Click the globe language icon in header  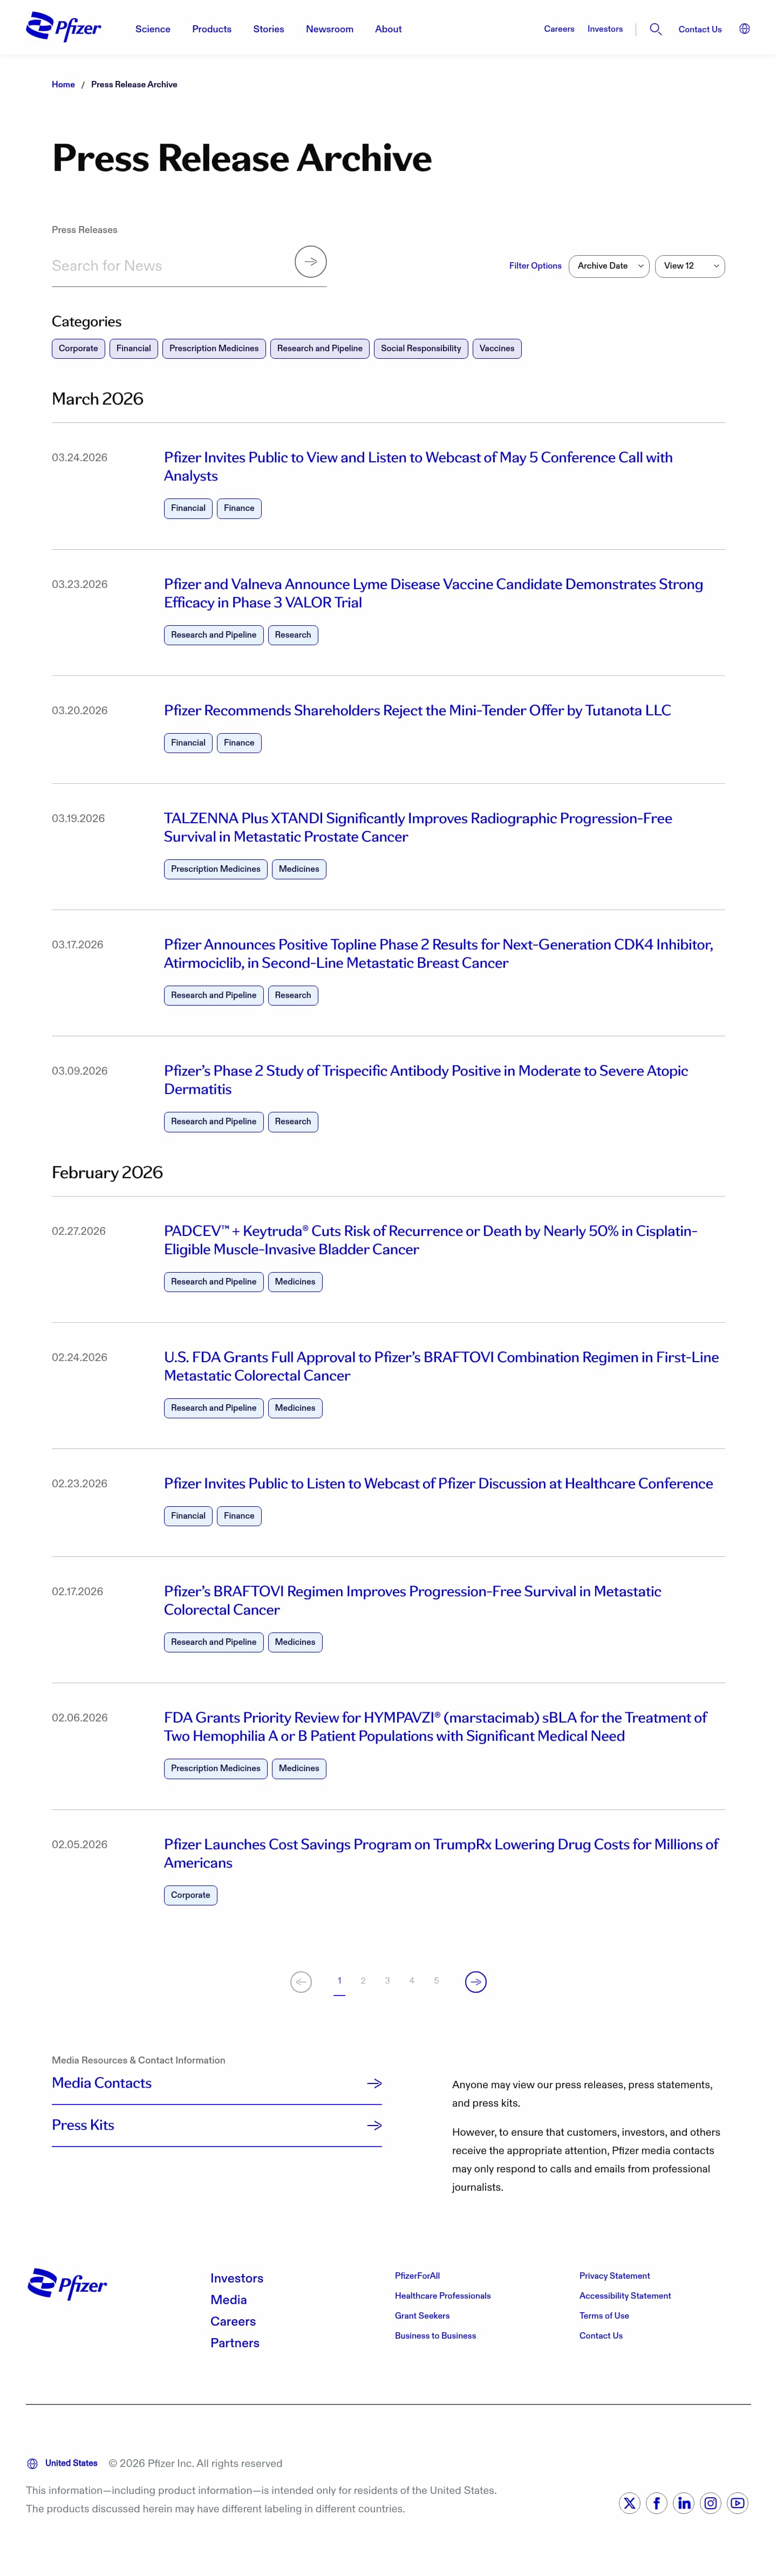coord(744,29)
